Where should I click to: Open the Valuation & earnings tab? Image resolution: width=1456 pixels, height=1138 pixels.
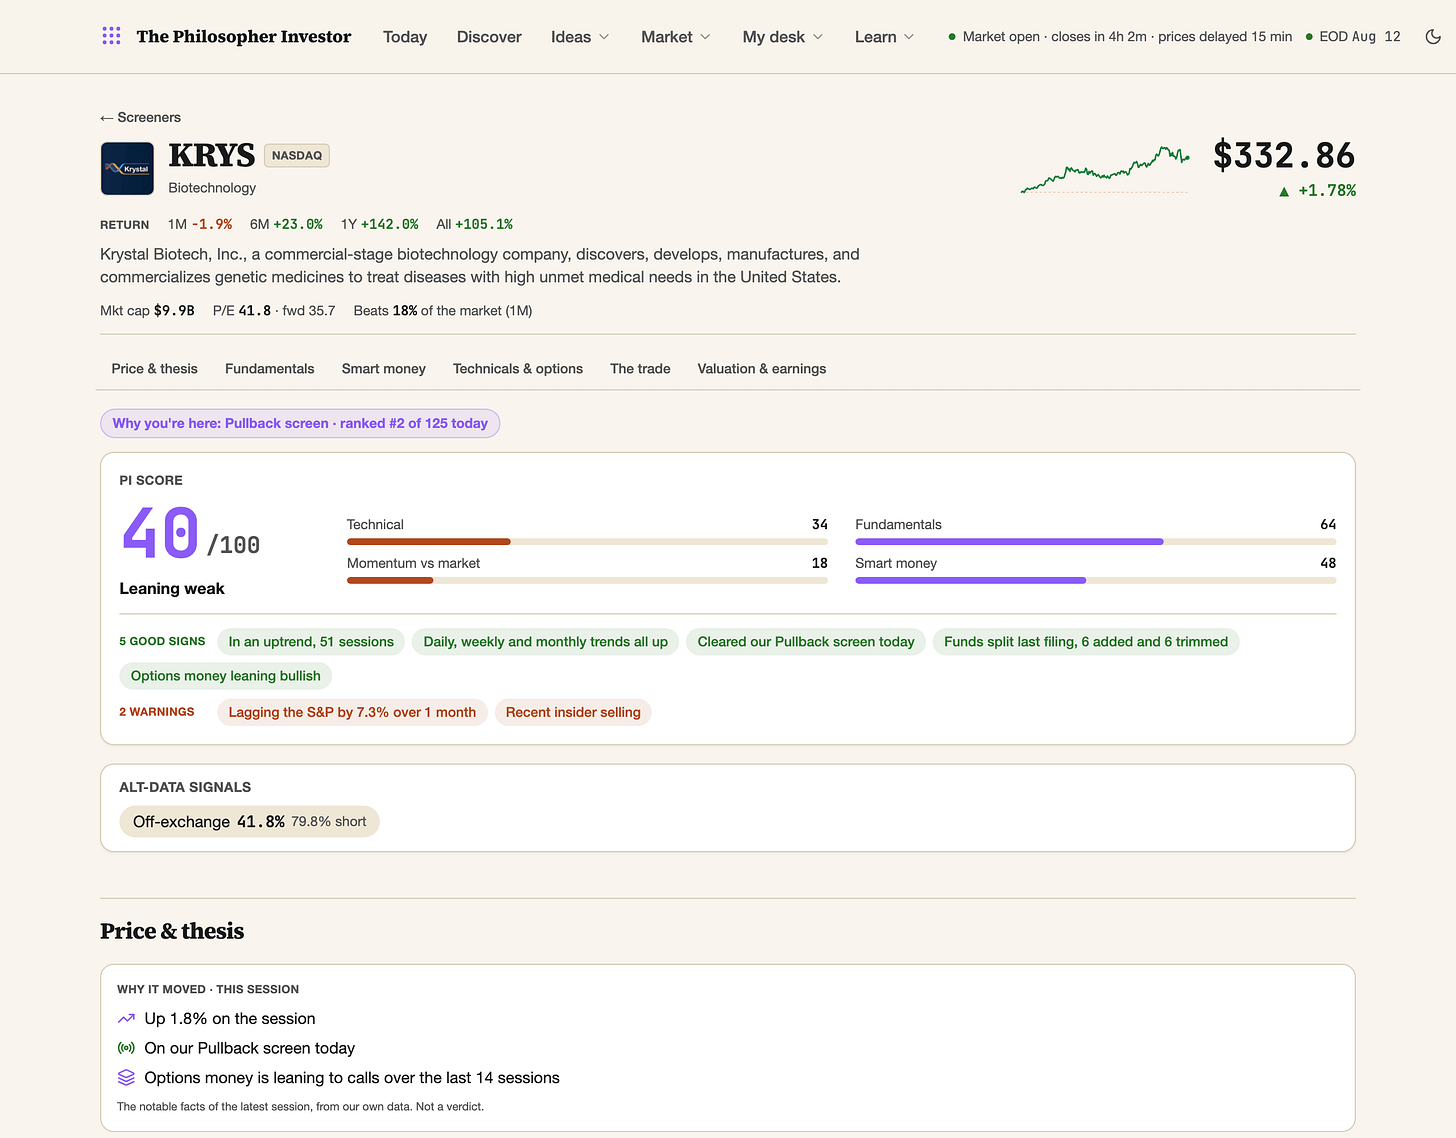(762, 369)
